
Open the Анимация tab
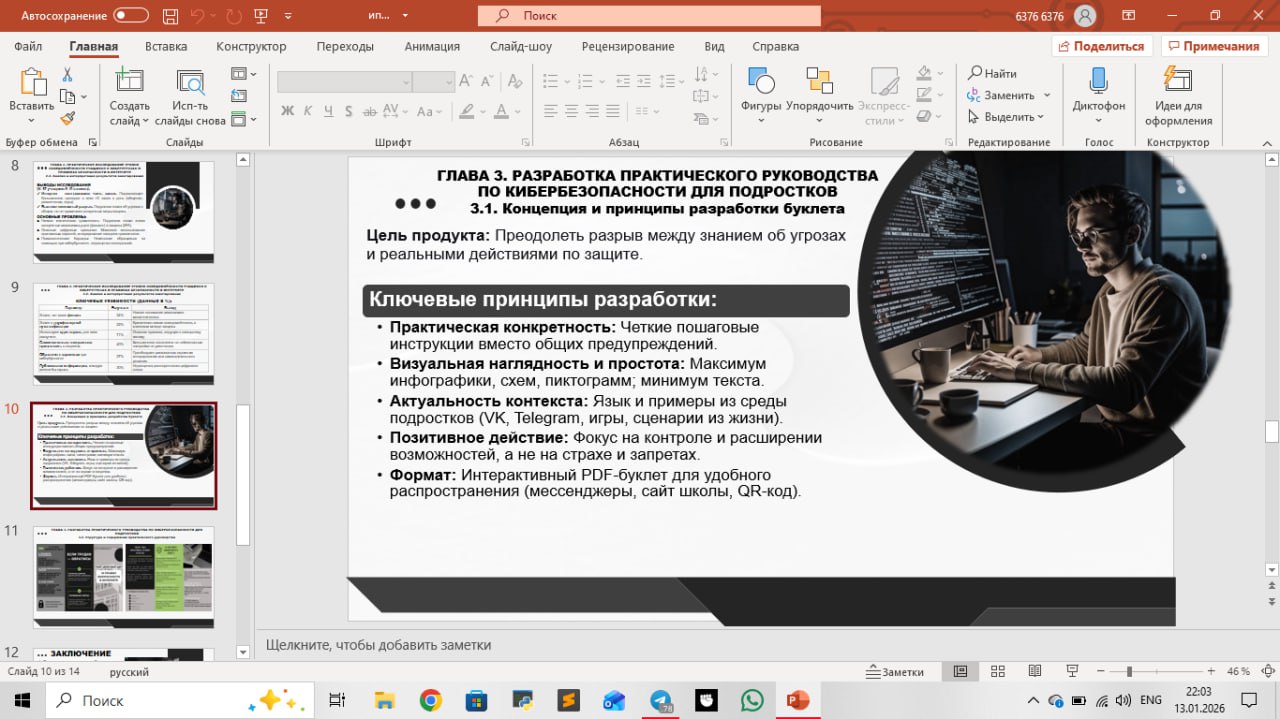[x=432, y=46]
